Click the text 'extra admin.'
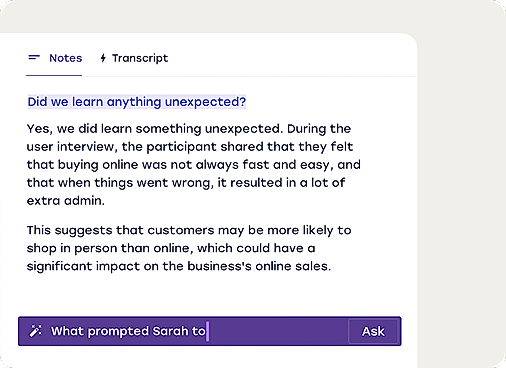506x368 pixels. point(66,201)
